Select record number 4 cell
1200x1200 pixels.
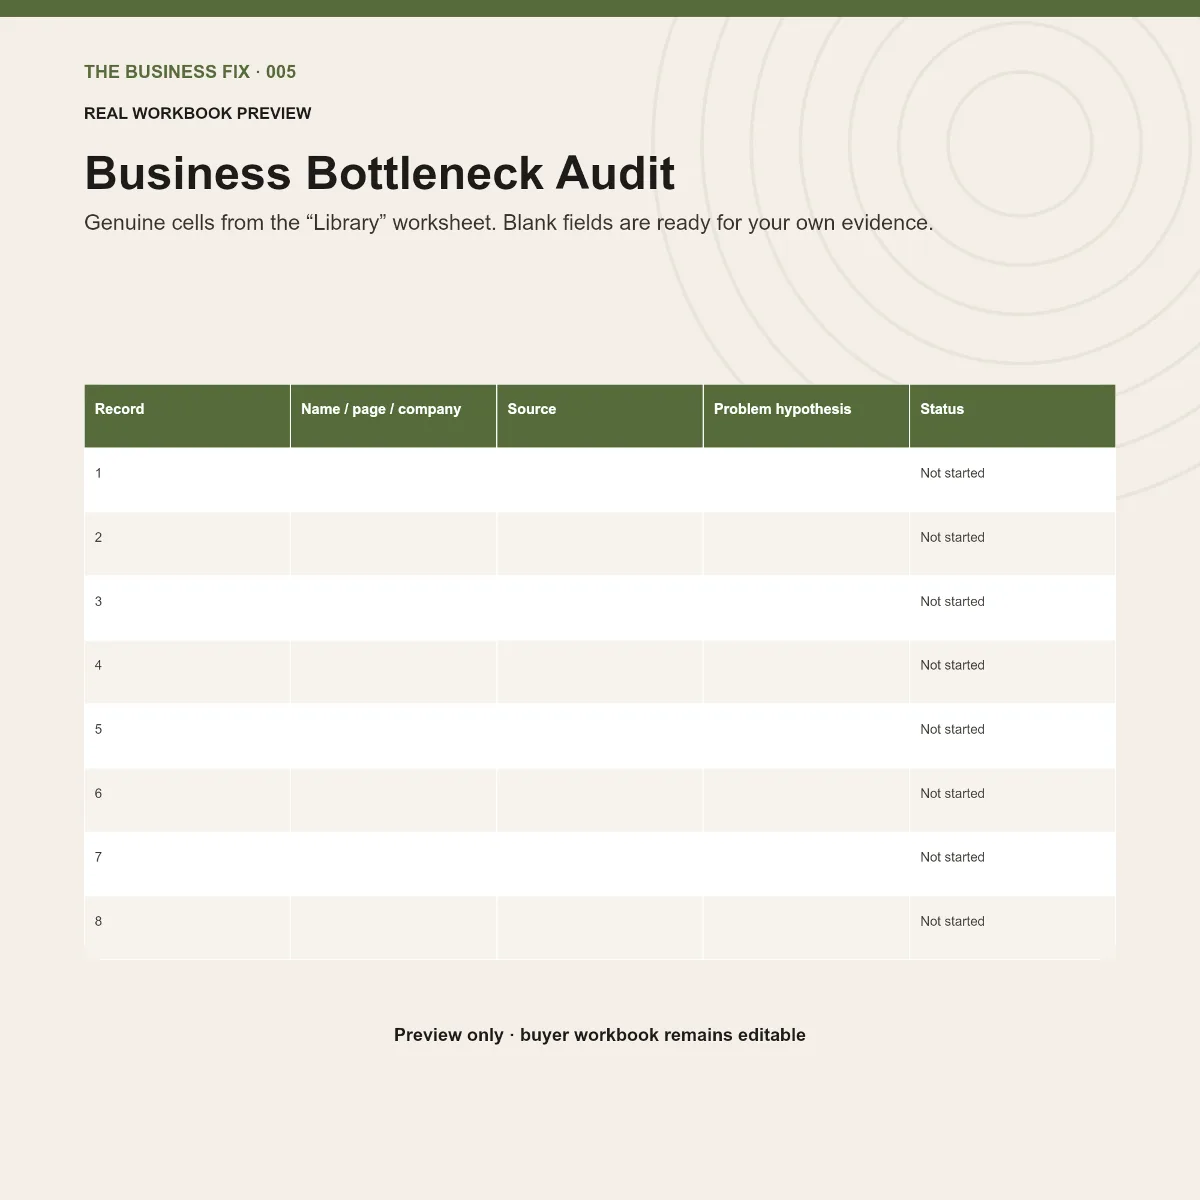[x=187, y=672]
